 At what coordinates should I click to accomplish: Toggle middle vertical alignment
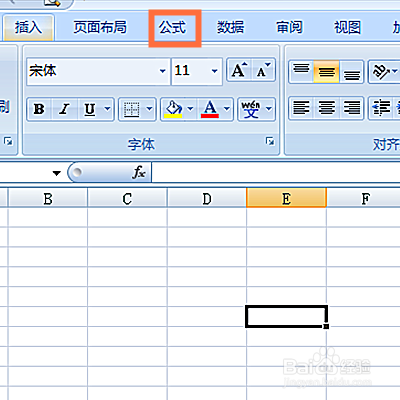click(326, 71)
